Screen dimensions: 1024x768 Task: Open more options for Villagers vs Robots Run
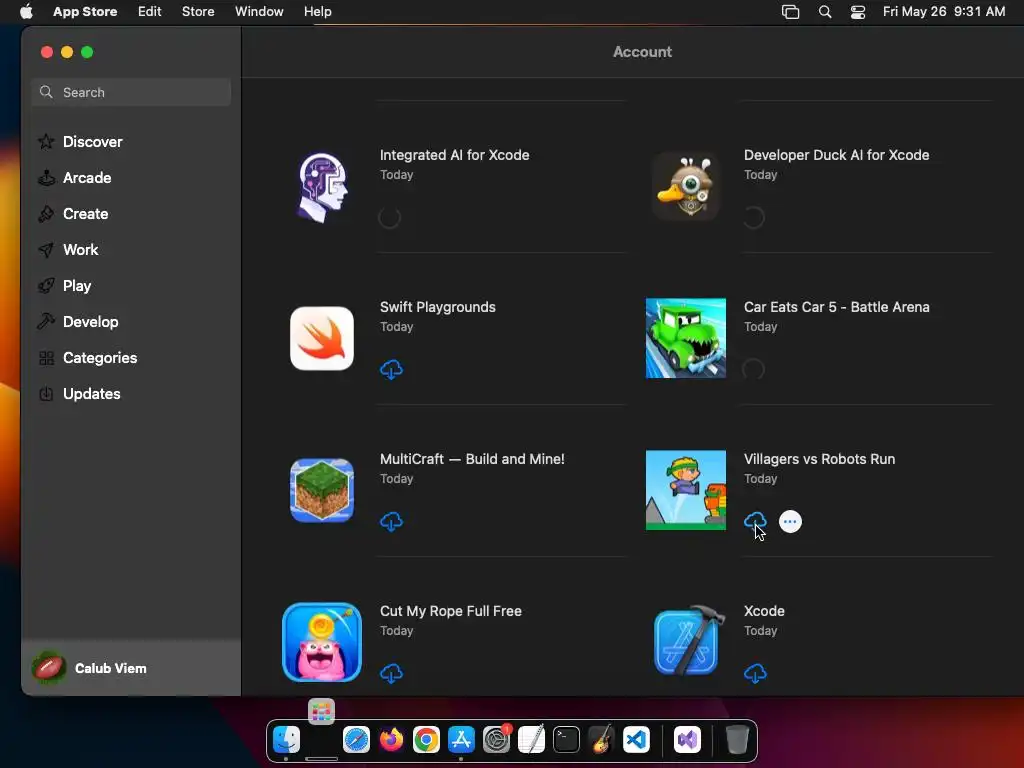click(790, 522)
